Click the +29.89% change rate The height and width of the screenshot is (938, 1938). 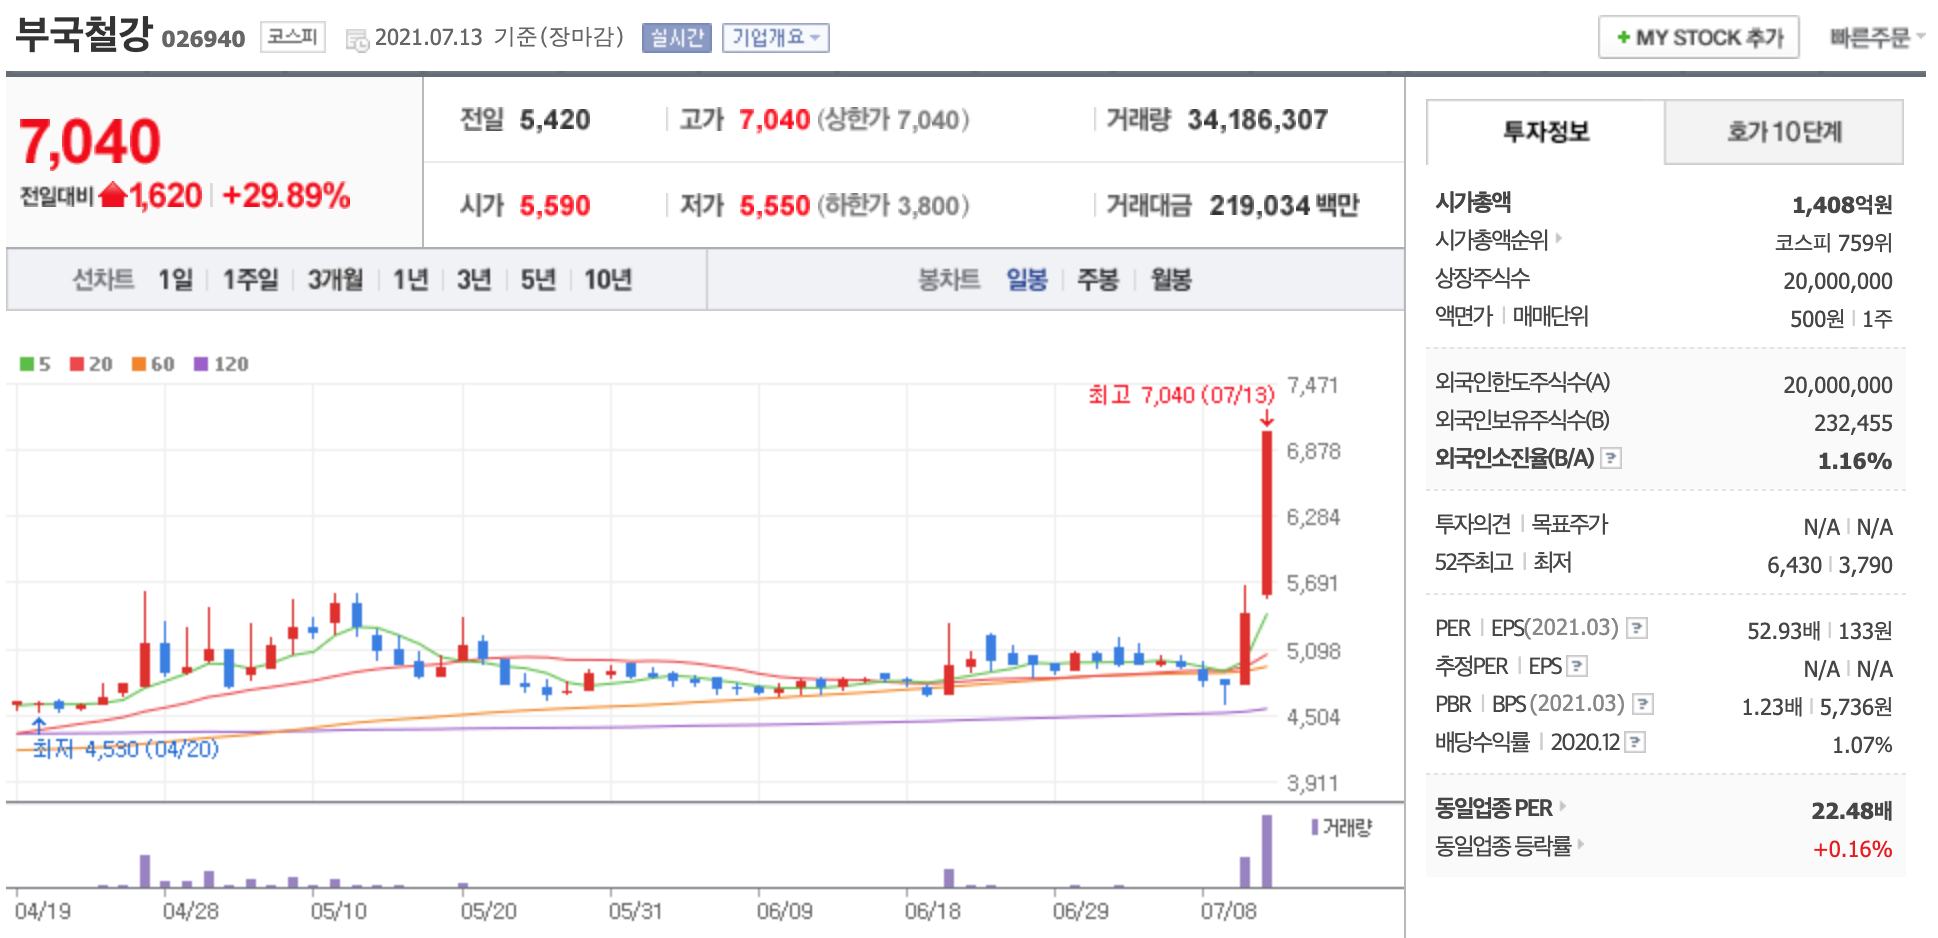[x=286, y=195]
